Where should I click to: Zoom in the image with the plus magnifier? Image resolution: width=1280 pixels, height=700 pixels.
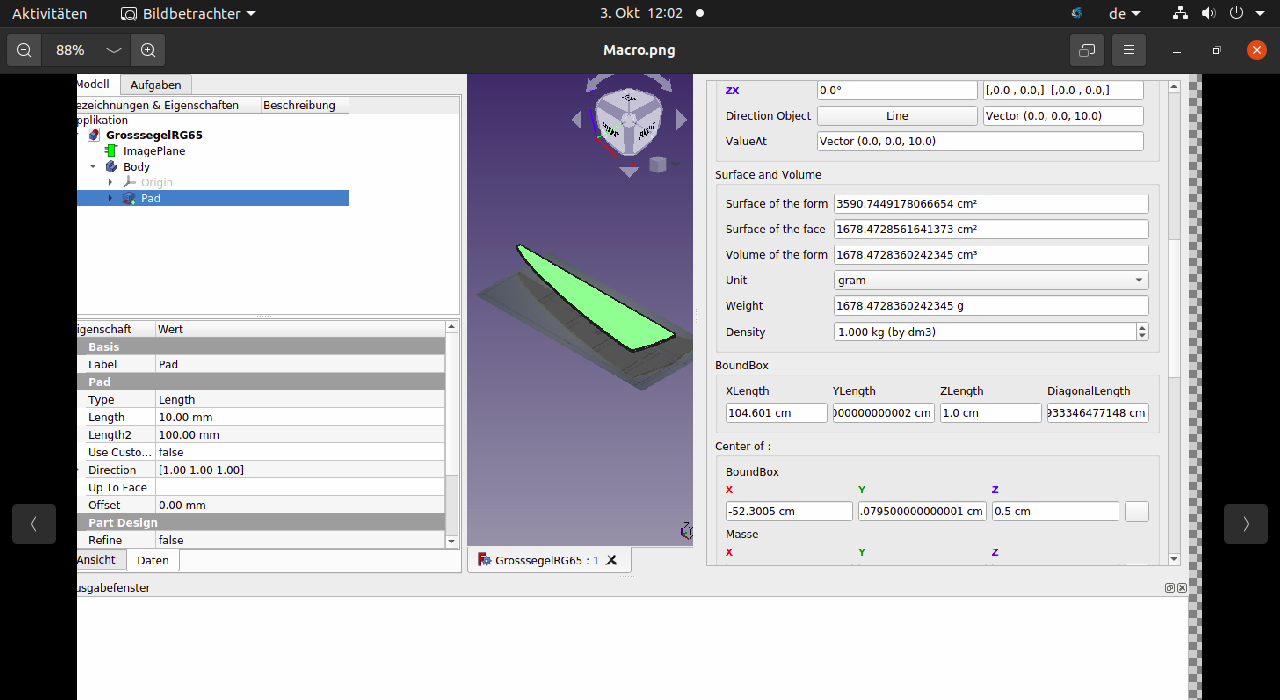point(148,50)
